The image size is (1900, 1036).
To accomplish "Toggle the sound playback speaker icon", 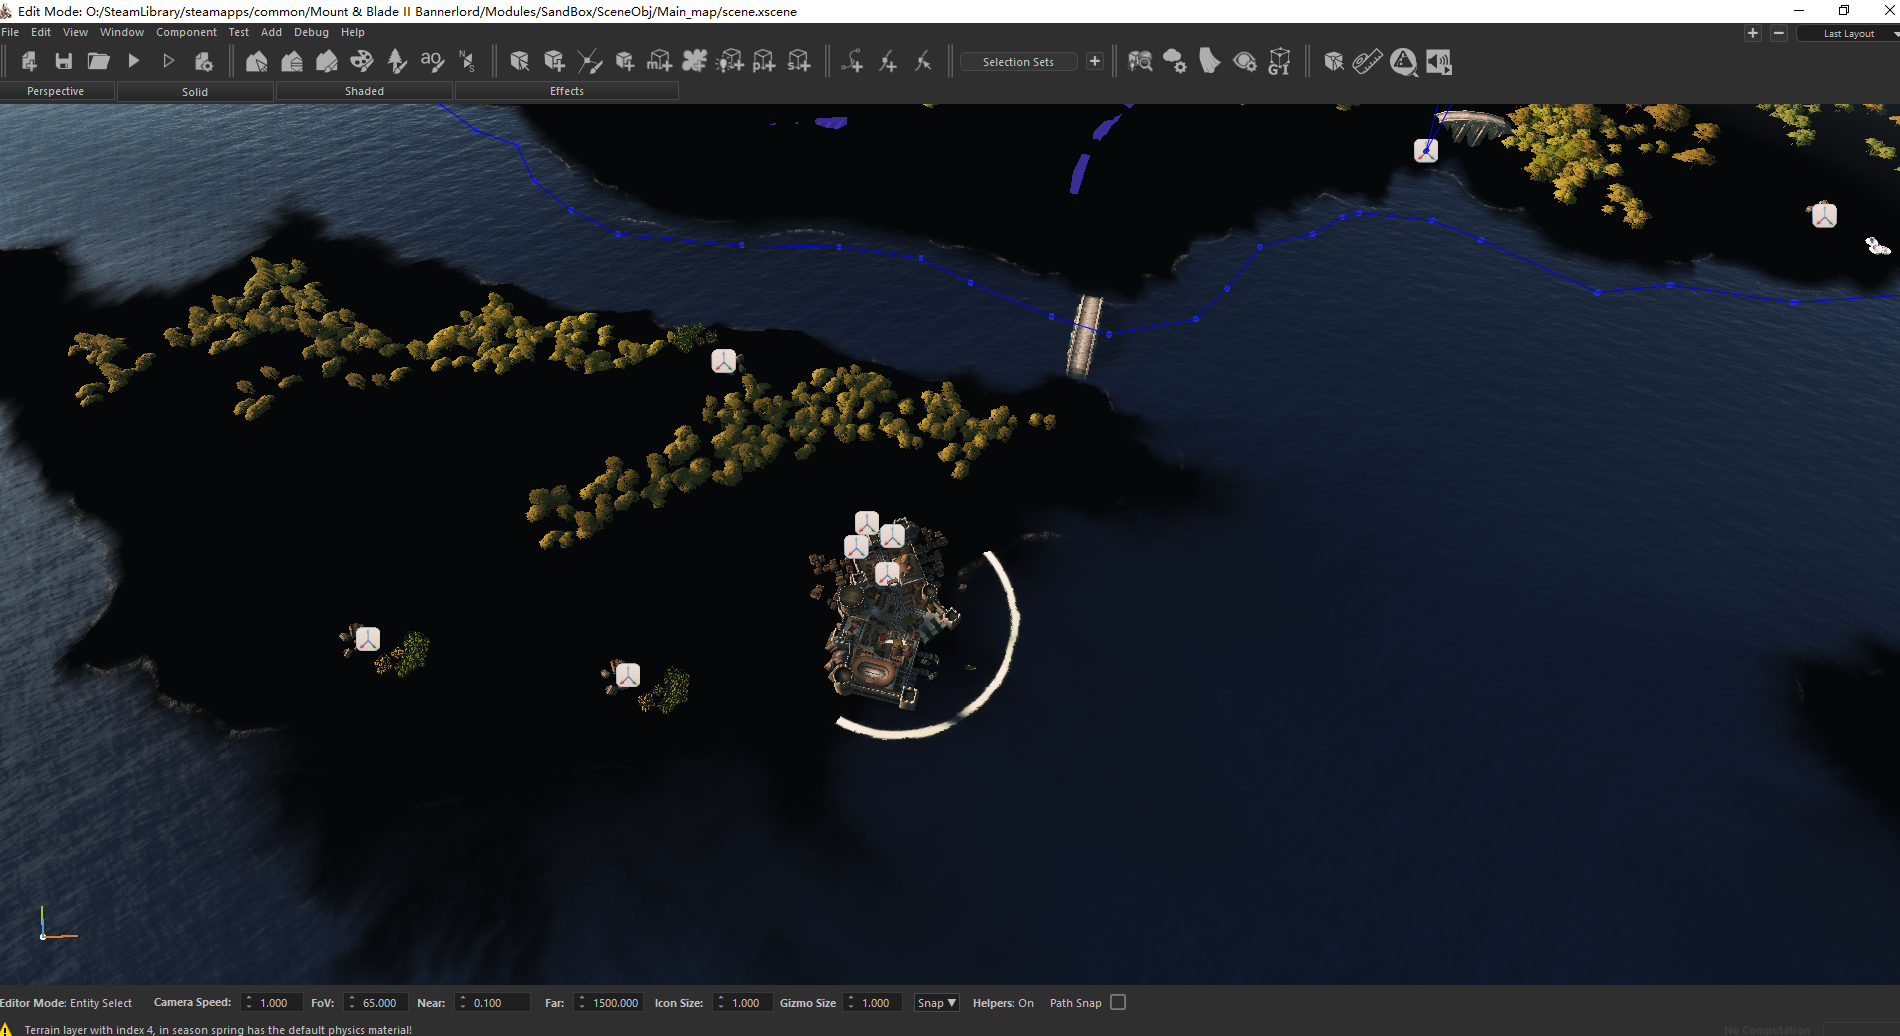I will pyautogui.click(x=1439, y=61).
